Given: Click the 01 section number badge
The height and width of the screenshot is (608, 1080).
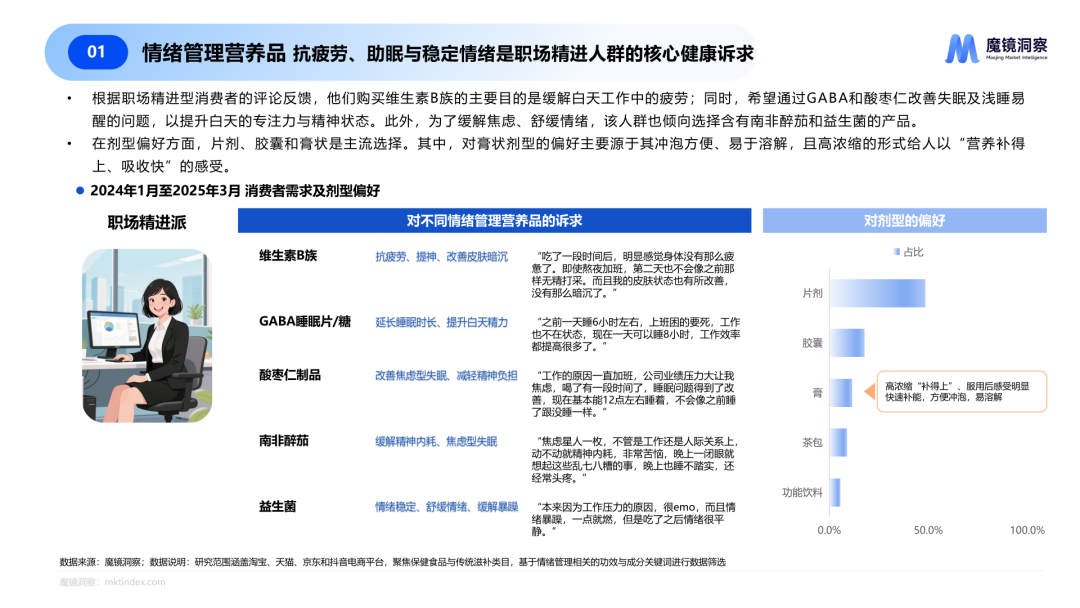Looking at the screenshot, I should [97, 52].
